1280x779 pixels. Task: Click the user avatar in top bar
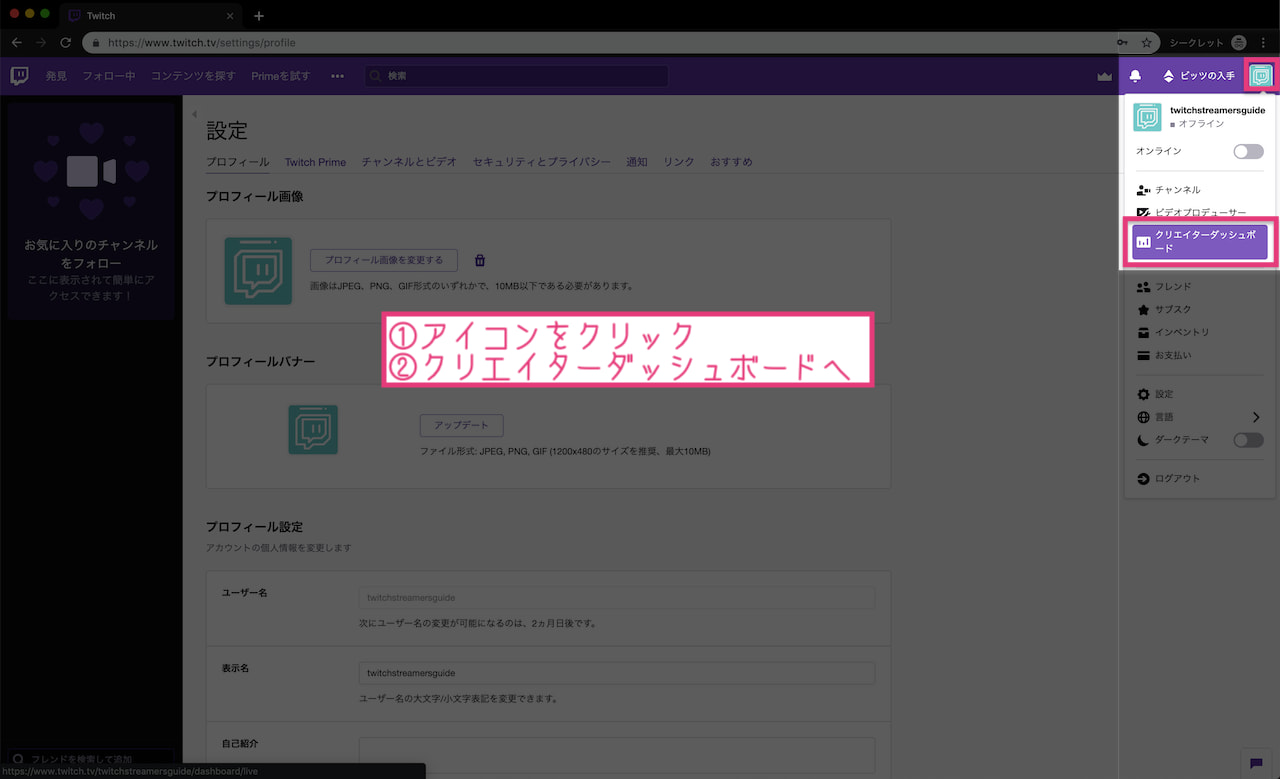coord(1262,76)
